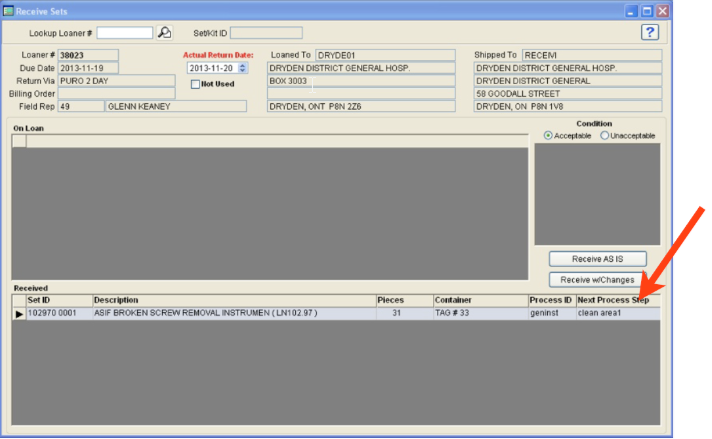The image size is (712, 439).
Task: Click the Container column header
Action: pyautogui.click(x=479, y=300)
